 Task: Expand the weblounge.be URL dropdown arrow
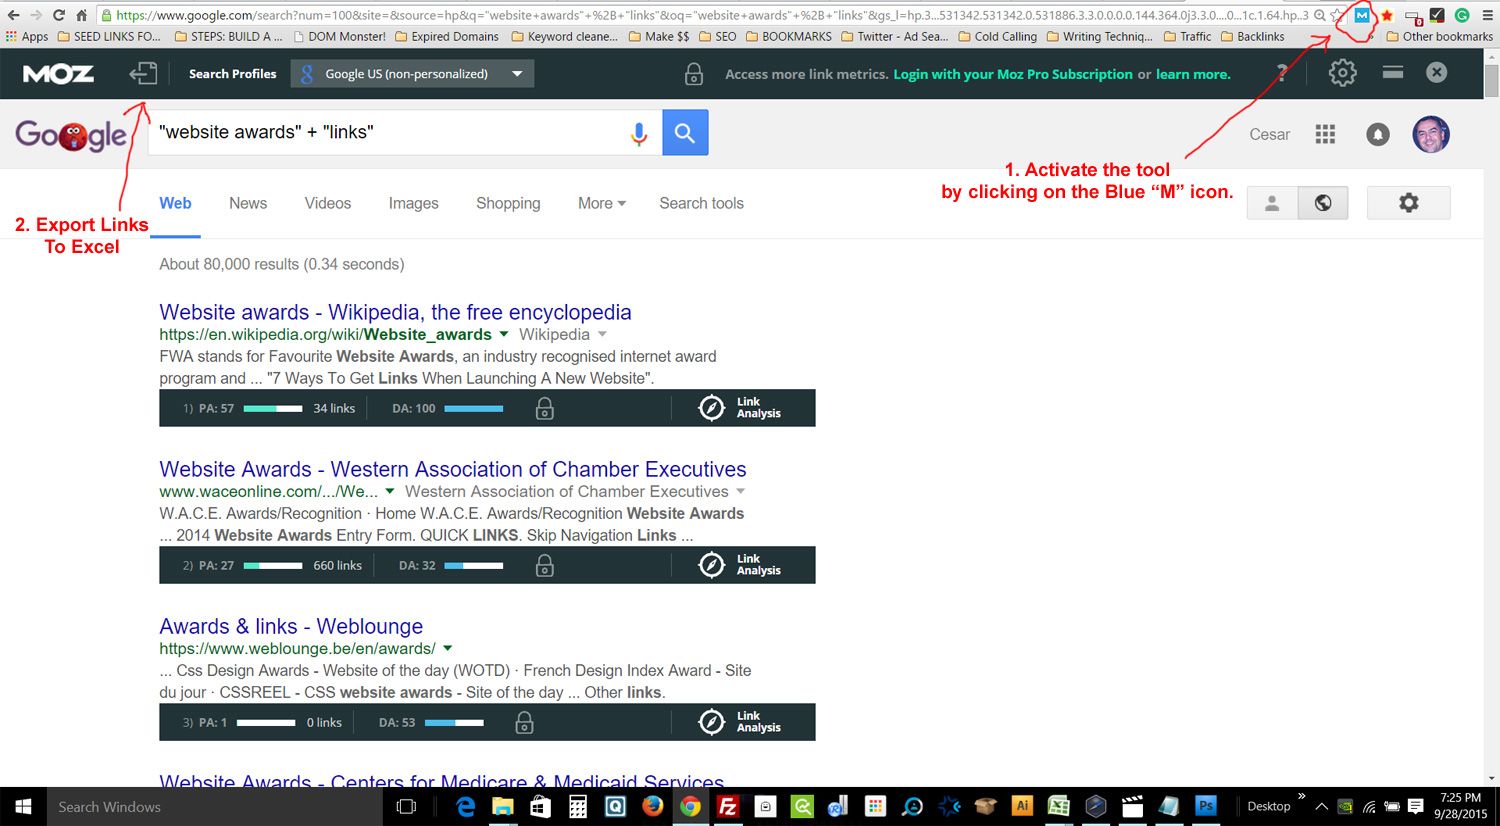point(447,648)
